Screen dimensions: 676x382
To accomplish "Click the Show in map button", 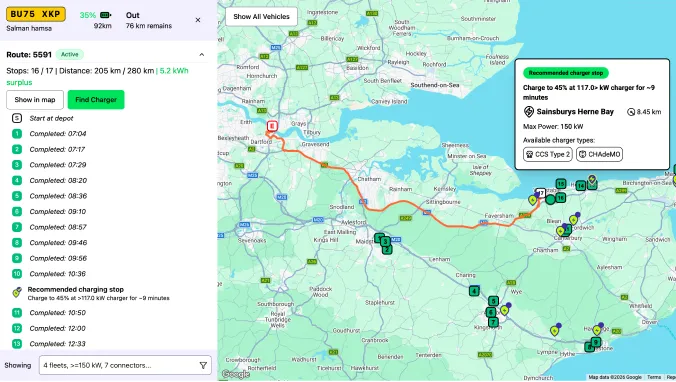I will 35,100.
